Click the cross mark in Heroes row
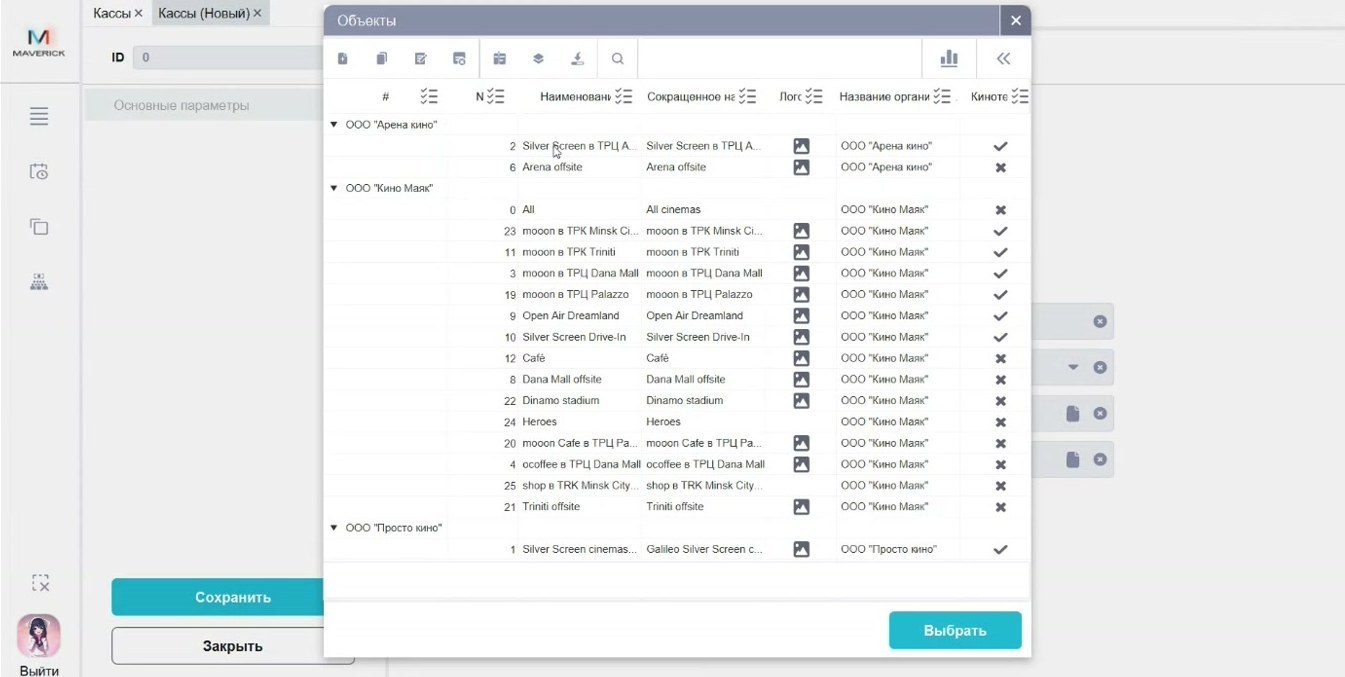Viewport: 1345px width, 677px height. click(1000, 422)
